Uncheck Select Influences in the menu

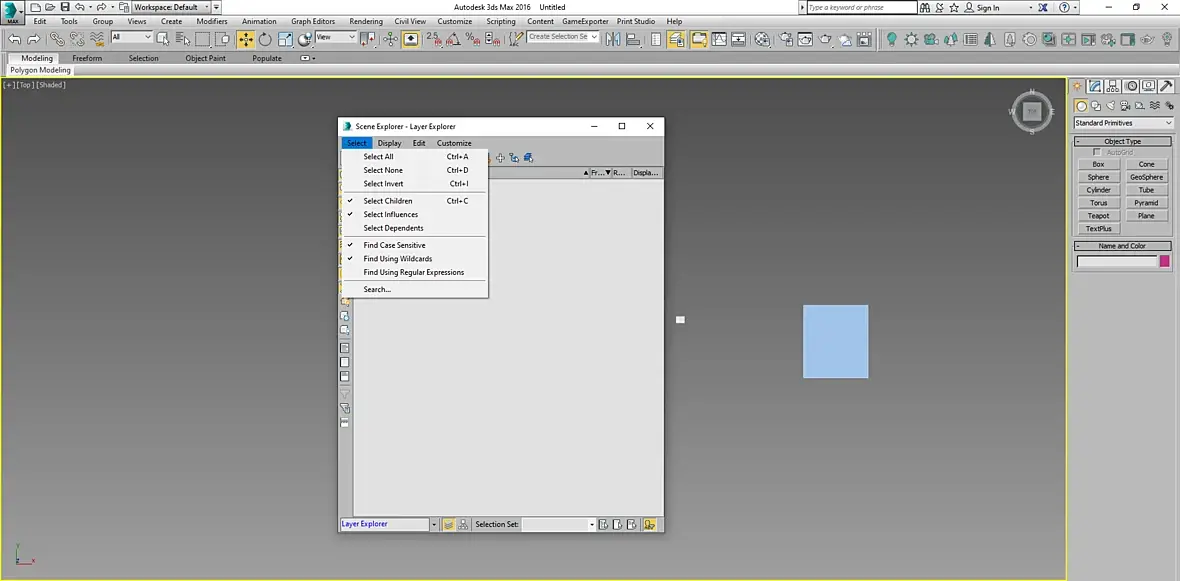point(391,214)
